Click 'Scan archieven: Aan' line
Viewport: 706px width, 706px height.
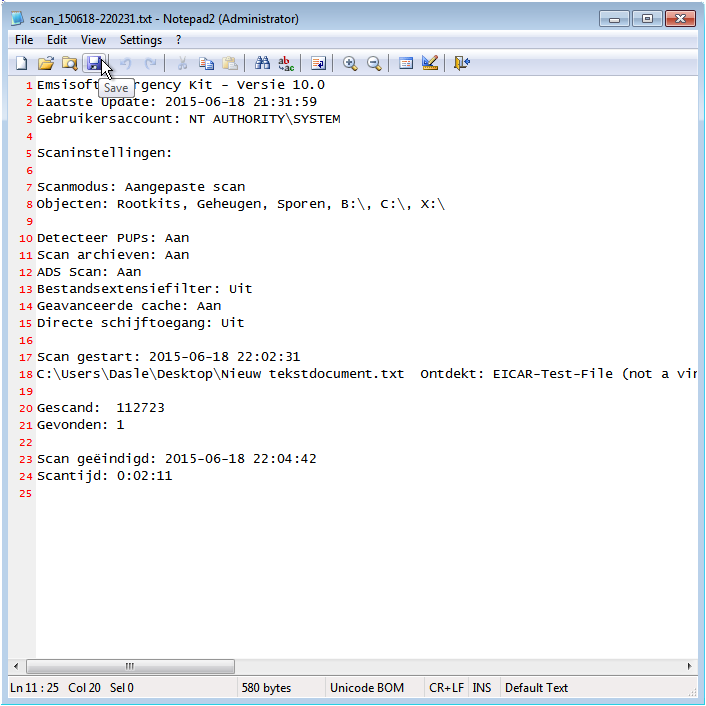tap(113, 255)
